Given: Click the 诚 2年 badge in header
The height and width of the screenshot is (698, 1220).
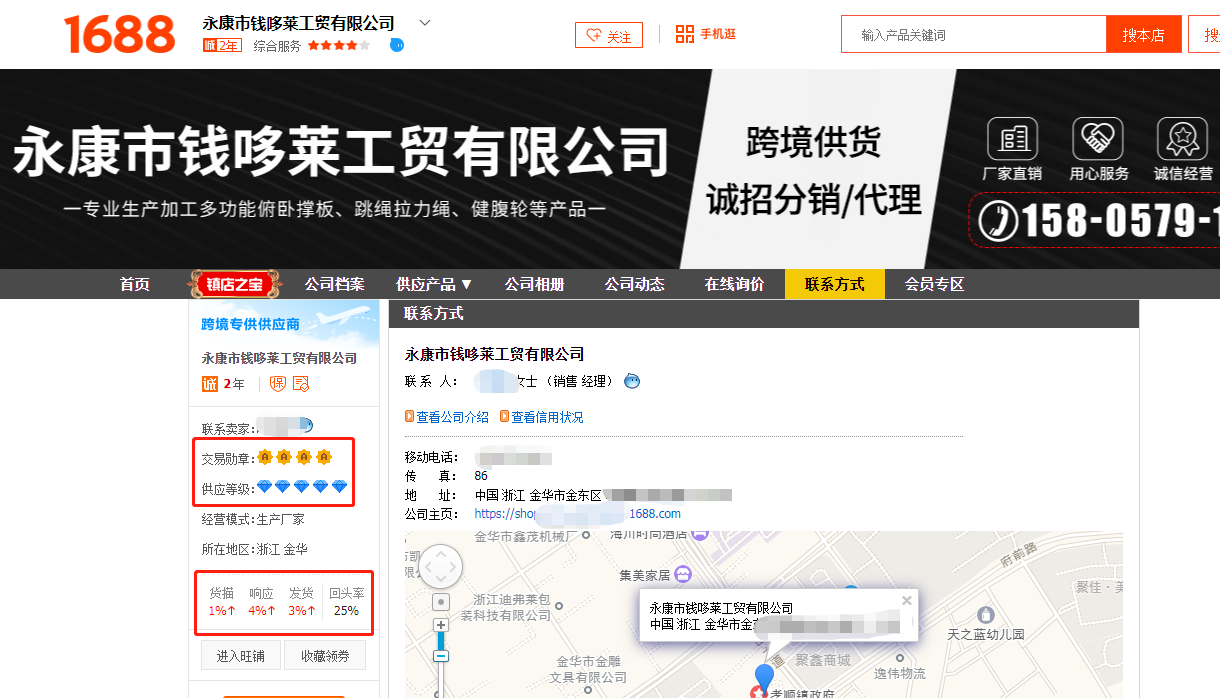Looking at the screenshot, I should pyautogui.click(x=222, y=45).
